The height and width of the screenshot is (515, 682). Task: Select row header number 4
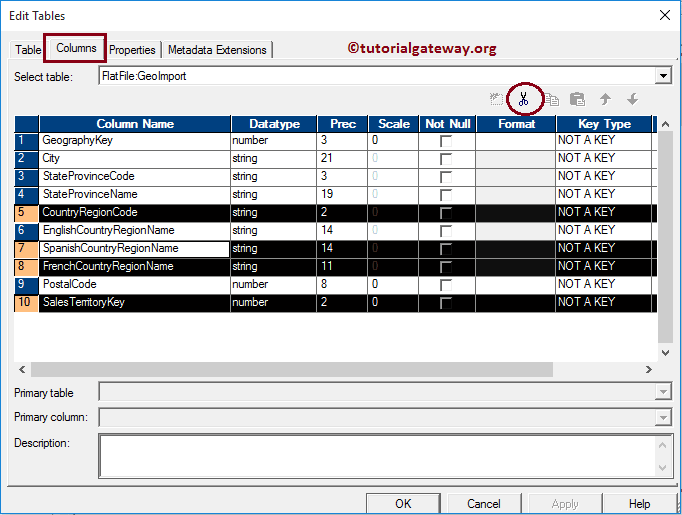pos(27,195)
